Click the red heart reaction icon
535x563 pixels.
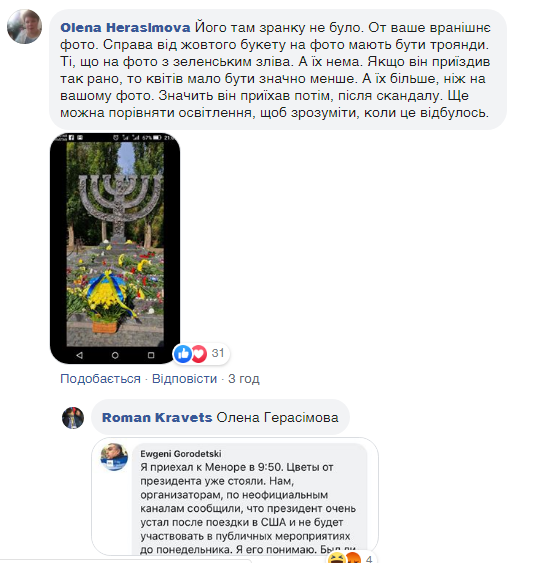[x=199, y=354]
